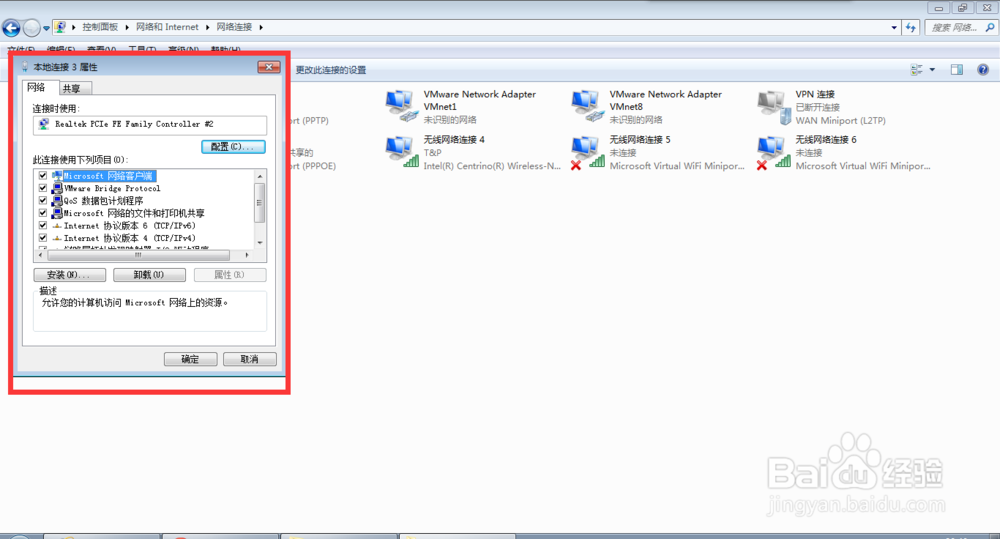1000x539 pixels.
Task: Expand arrow after 网络连接 breadcrumb
Action: point(261,27)
